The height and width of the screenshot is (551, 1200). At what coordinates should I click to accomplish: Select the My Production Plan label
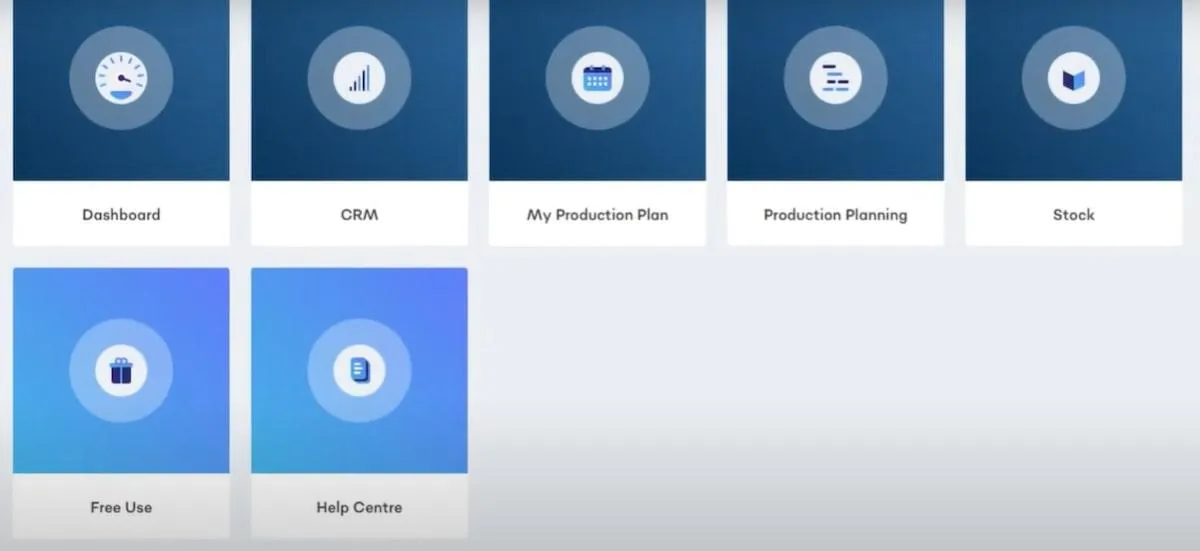pyautogui.click(x=597, y=214)
